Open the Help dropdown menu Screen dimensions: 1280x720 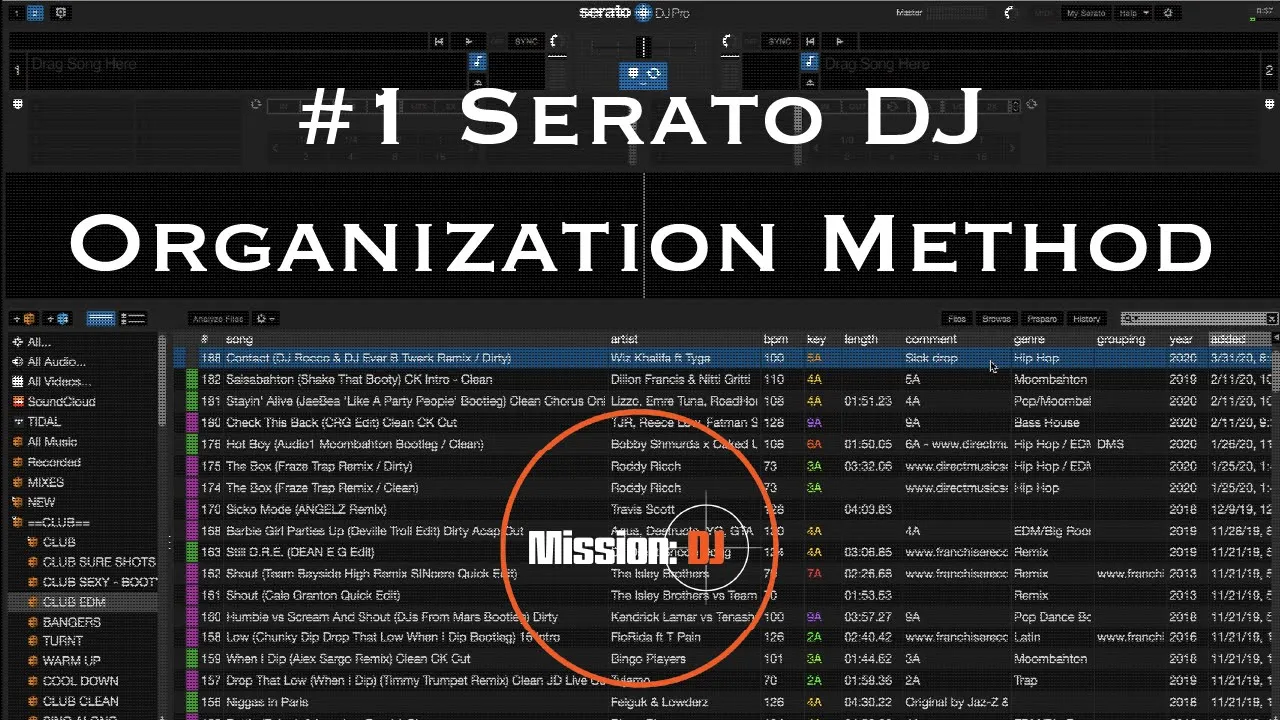tap(1133, 13)
